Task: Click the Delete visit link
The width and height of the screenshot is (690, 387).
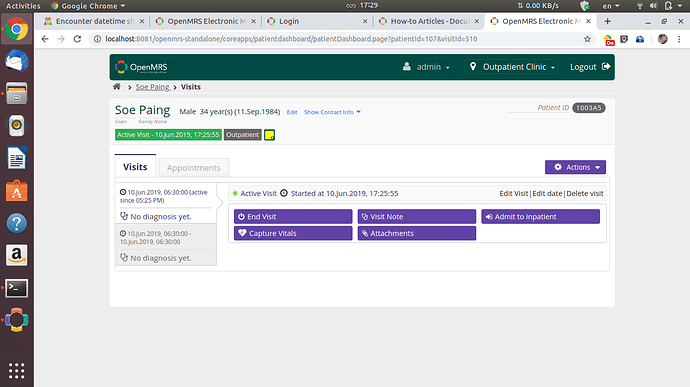Action: coord(585,193)
